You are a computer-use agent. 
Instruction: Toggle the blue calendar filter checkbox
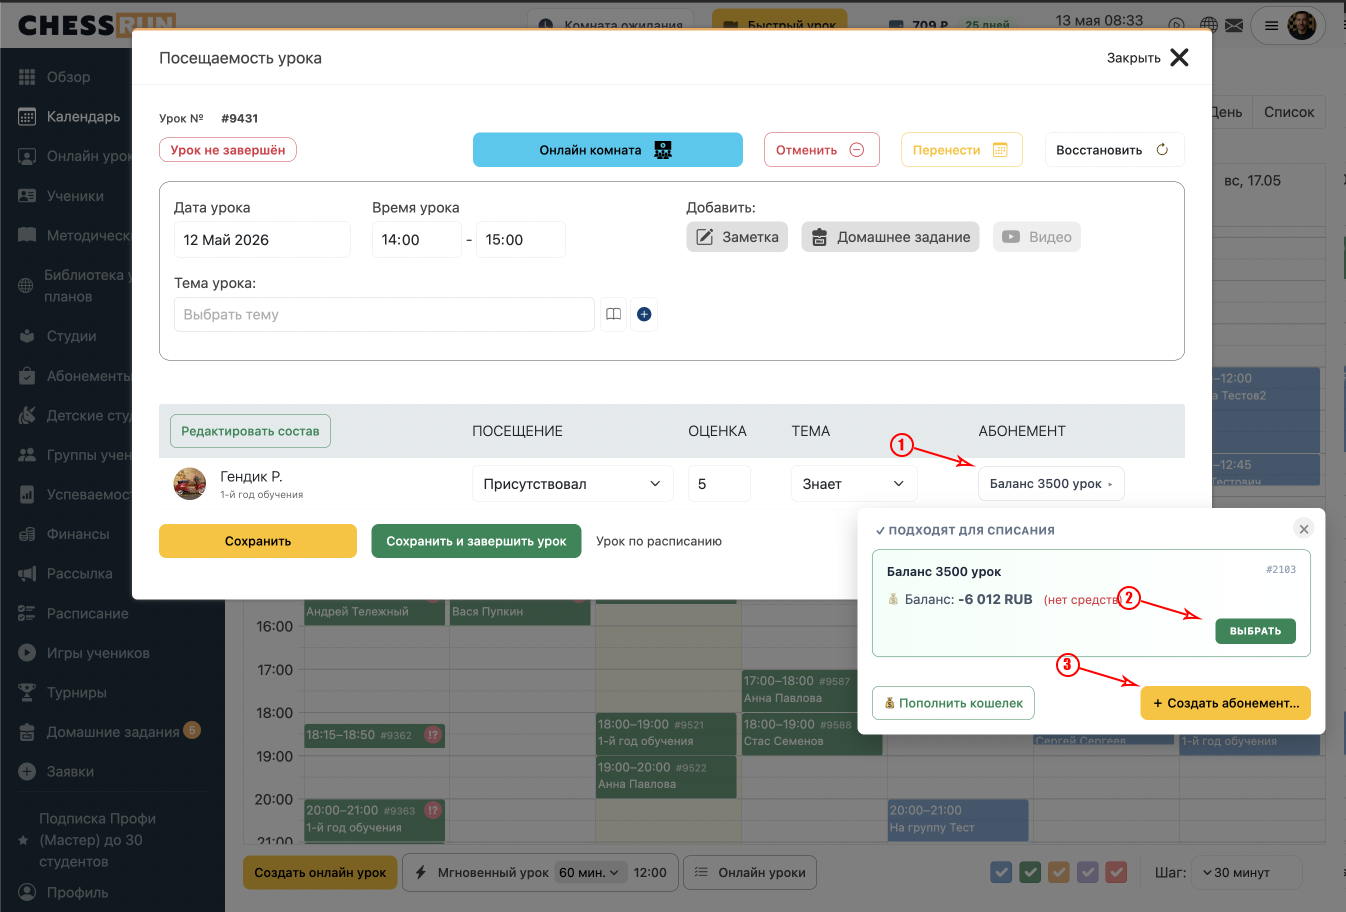(1001, 872)
